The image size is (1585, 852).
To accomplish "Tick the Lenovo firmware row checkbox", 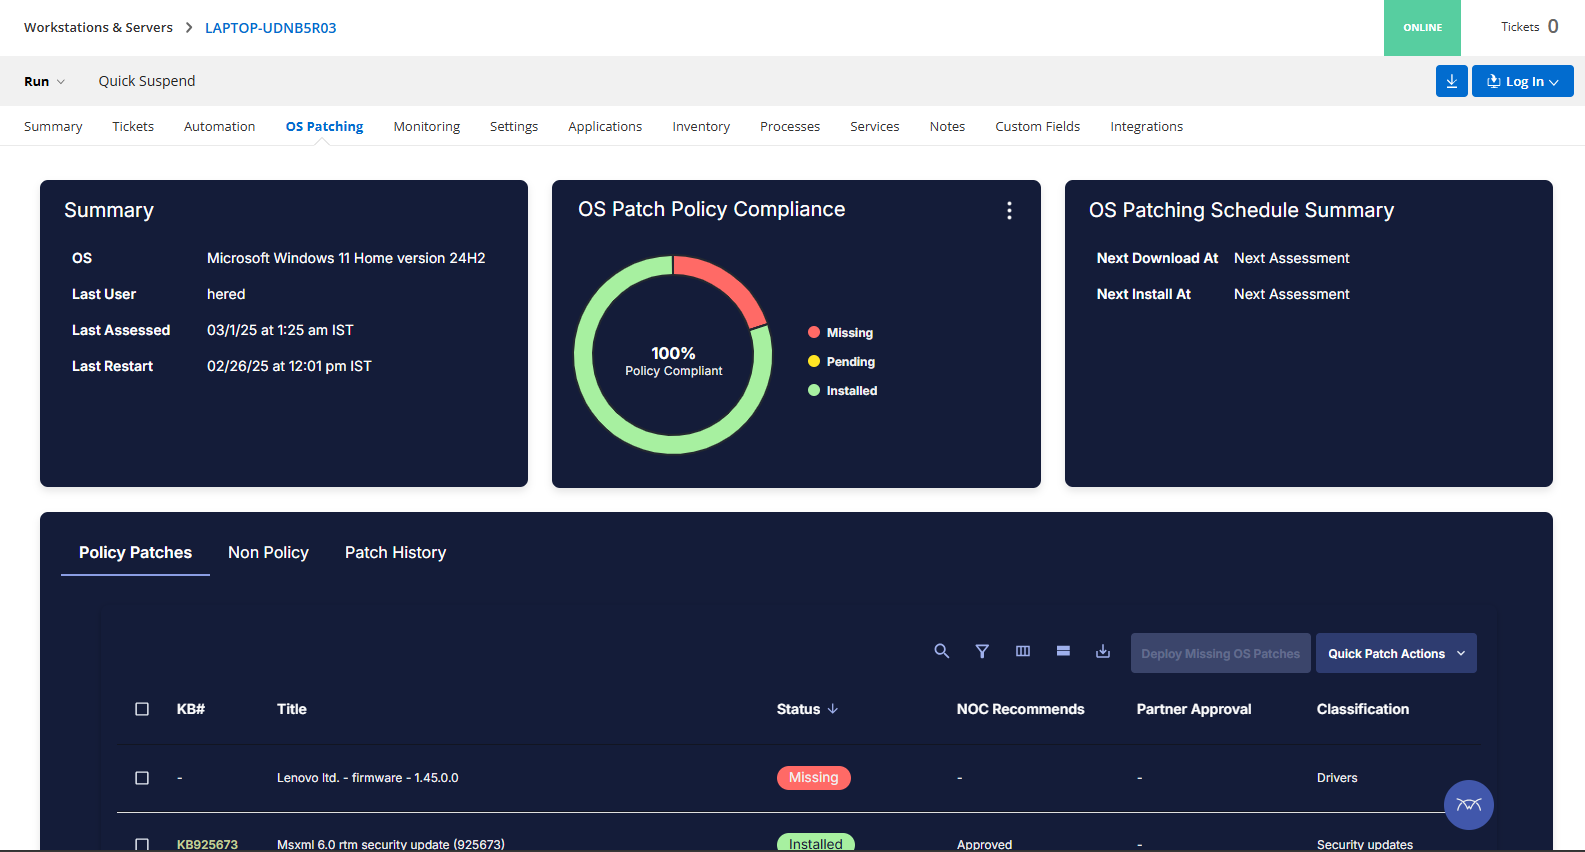I will click(x=142, y=778).
